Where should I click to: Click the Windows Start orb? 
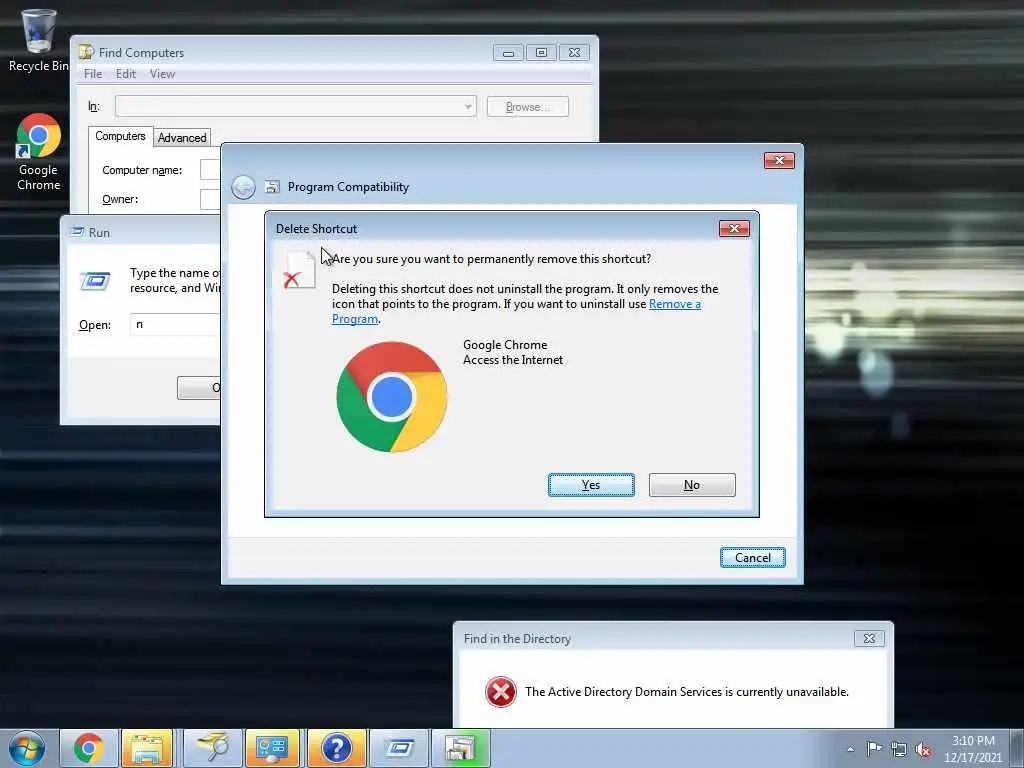pos(27,748)
